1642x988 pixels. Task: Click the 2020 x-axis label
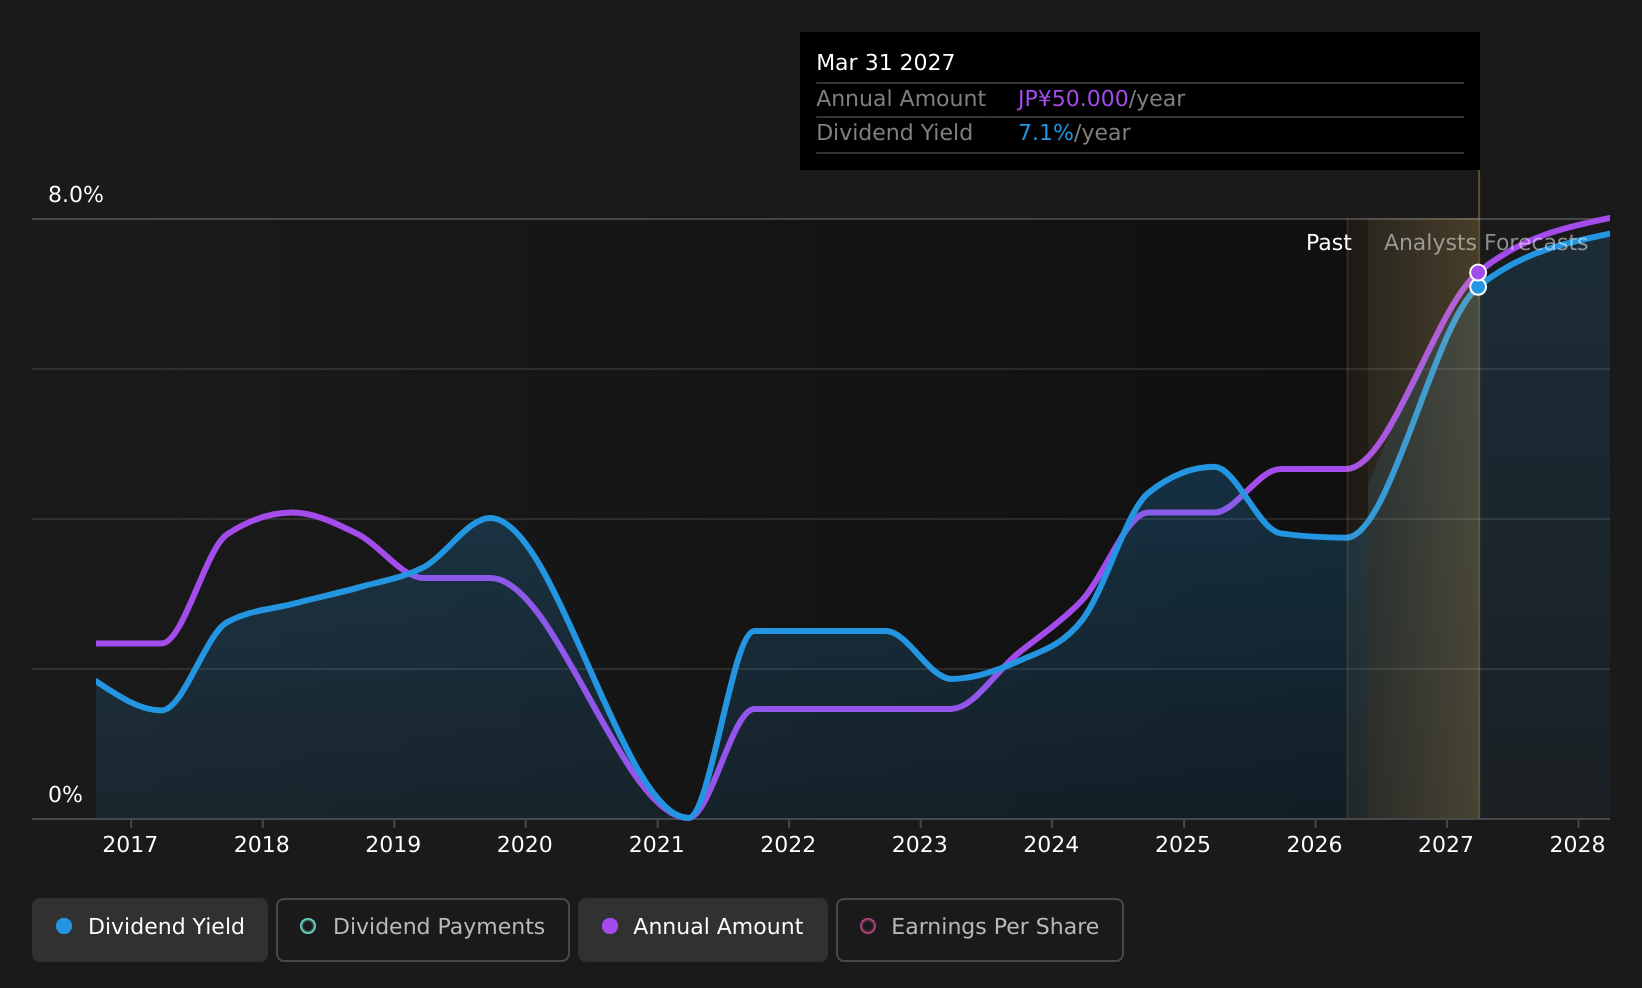[x=525, y=845]
